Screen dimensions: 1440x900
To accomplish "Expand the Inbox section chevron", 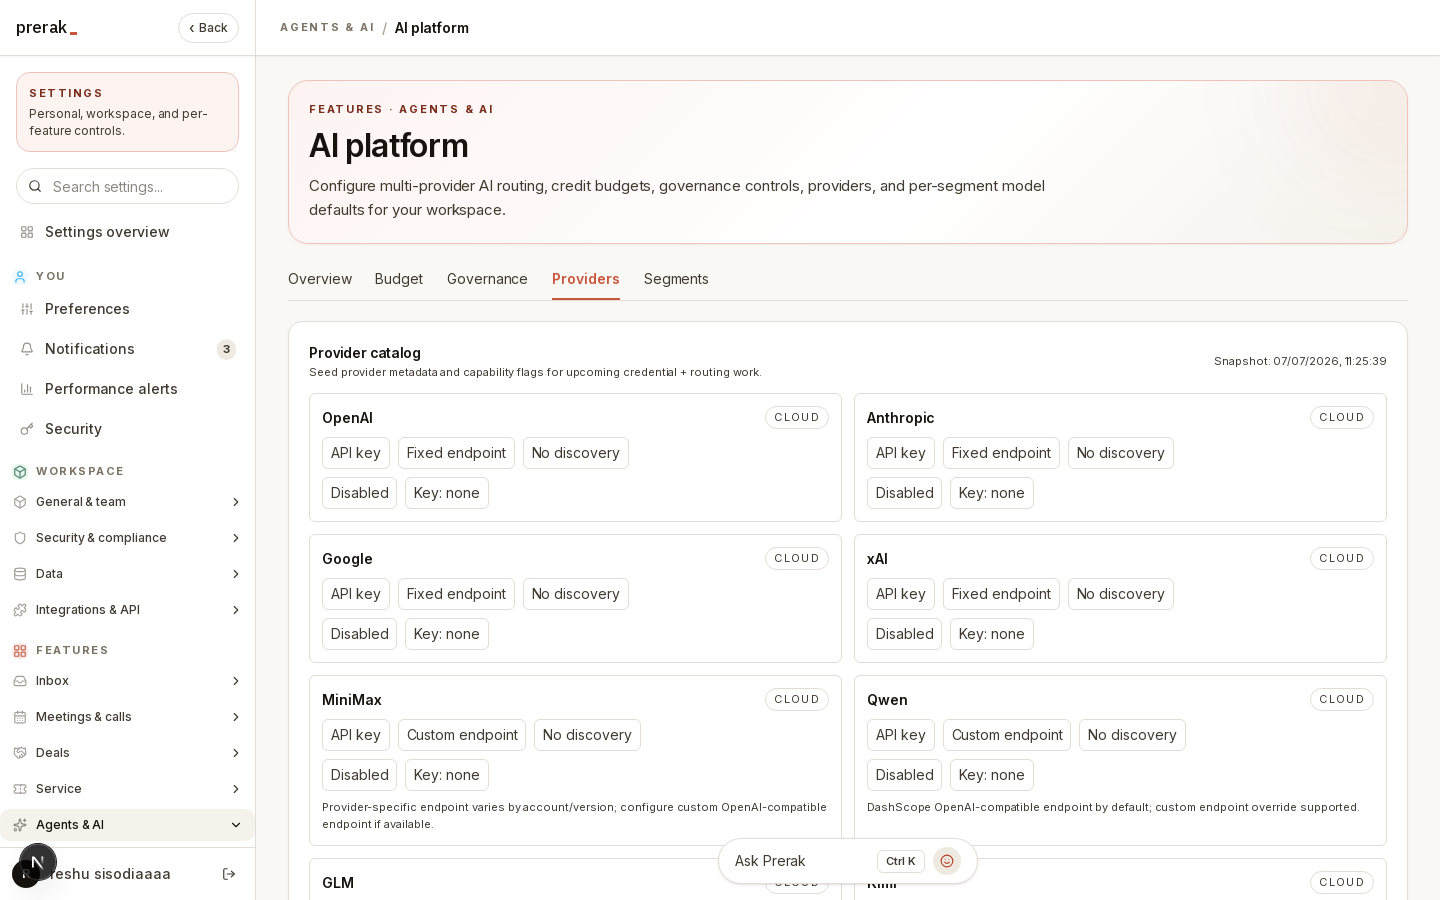I will (236, 681).
